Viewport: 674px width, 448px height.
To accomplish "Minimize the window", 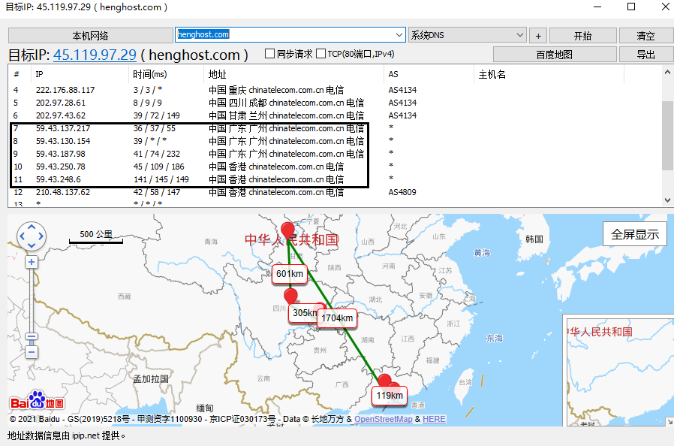I will pyautogui.click(x=597, y=7).
